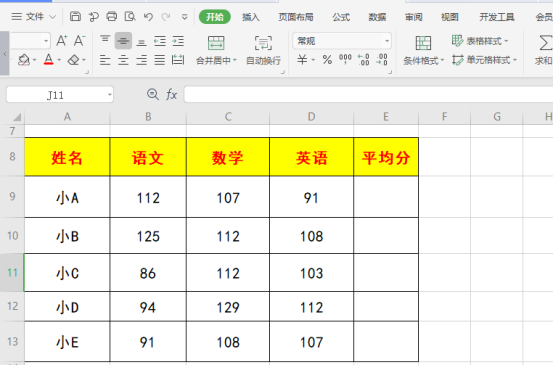Click inside the formula bar input
The image size is (554, 366).
tap(369, 95)
